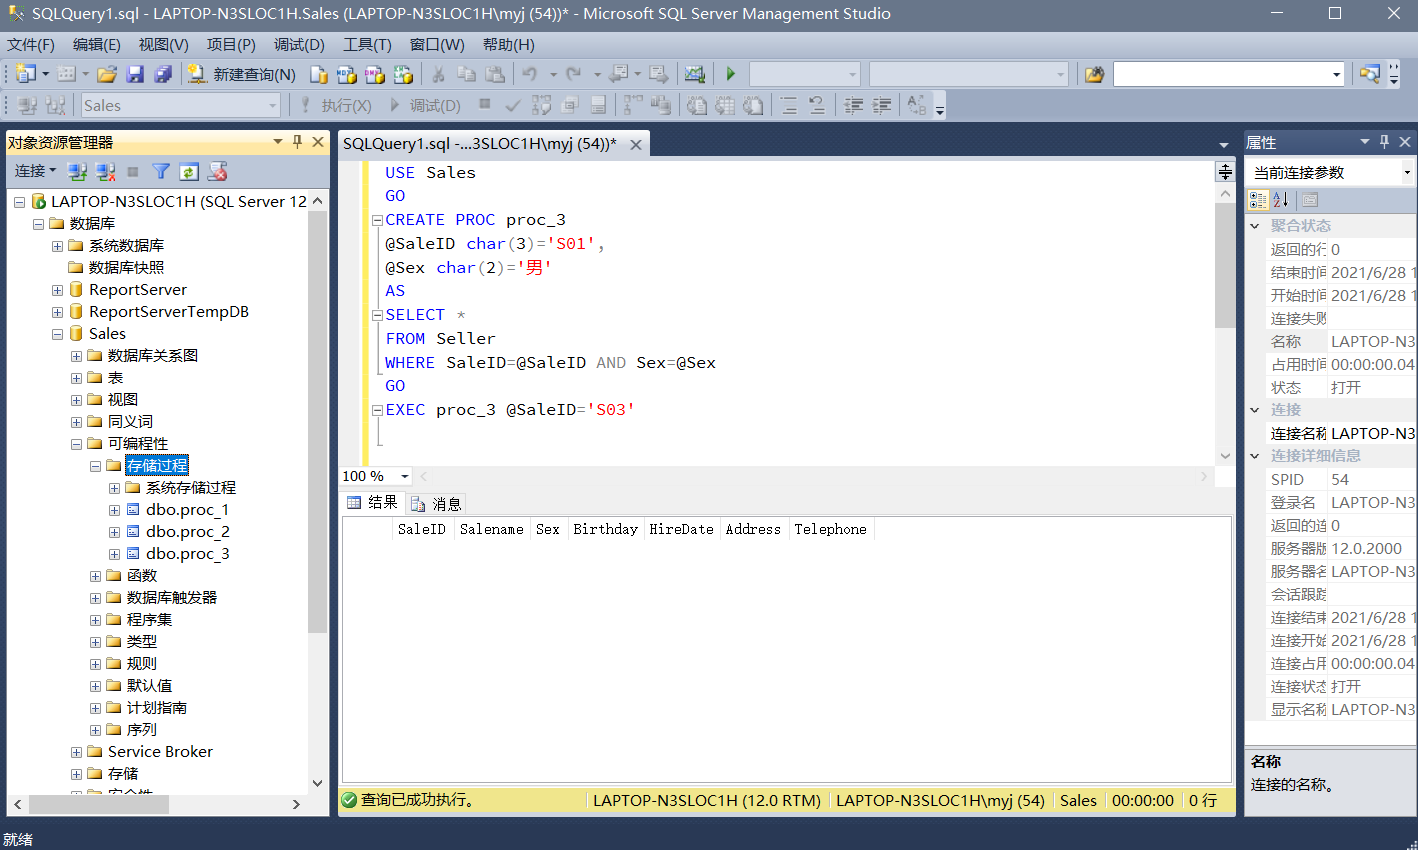
Task: Click the 新建查询(N) button
Action: click(x=242, y=74)
